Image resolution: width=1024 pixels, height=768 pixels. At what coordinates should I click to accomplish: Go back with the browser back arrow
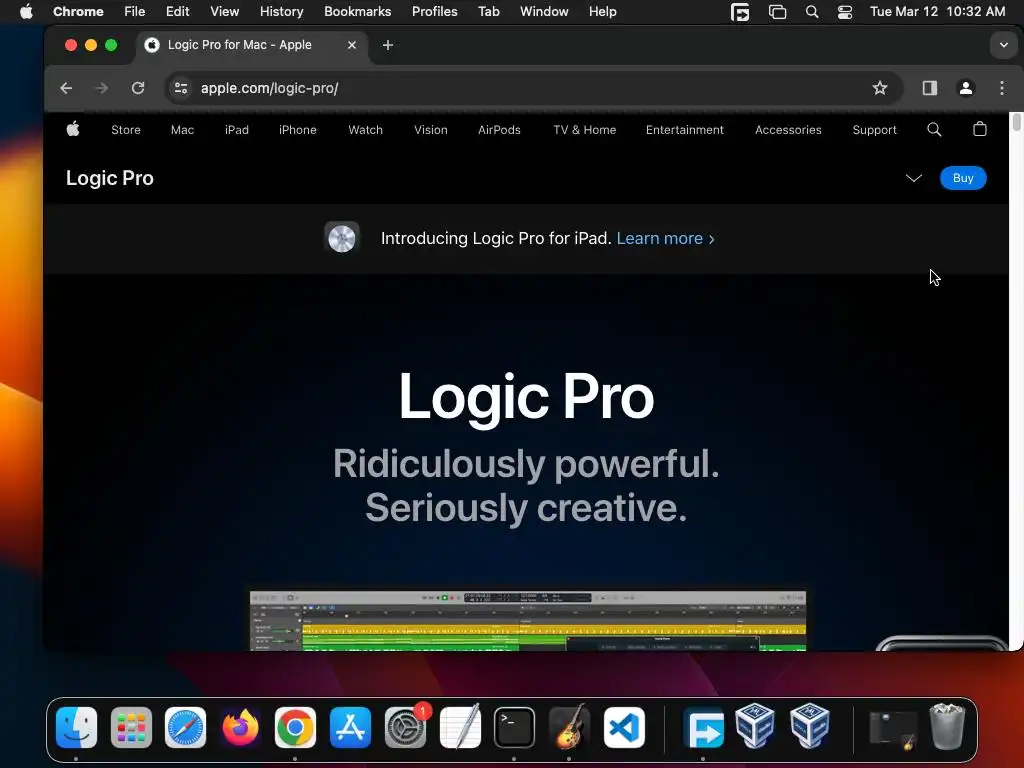pyautogui.click(x=66, y=88)
